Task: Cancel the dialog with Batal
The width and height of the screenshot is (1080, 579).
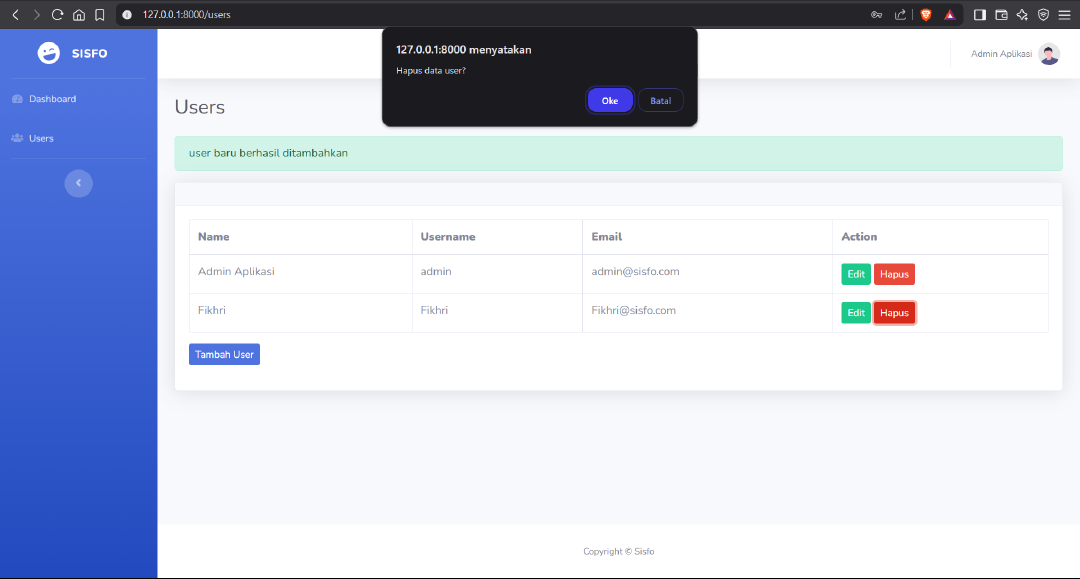Action: coord(660,101)
